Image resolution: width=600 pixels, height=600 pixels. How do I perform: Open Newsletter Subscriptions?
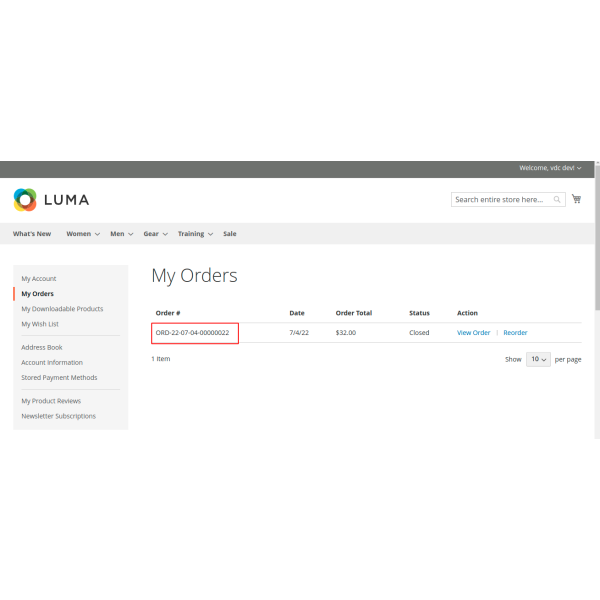[58, 416]
